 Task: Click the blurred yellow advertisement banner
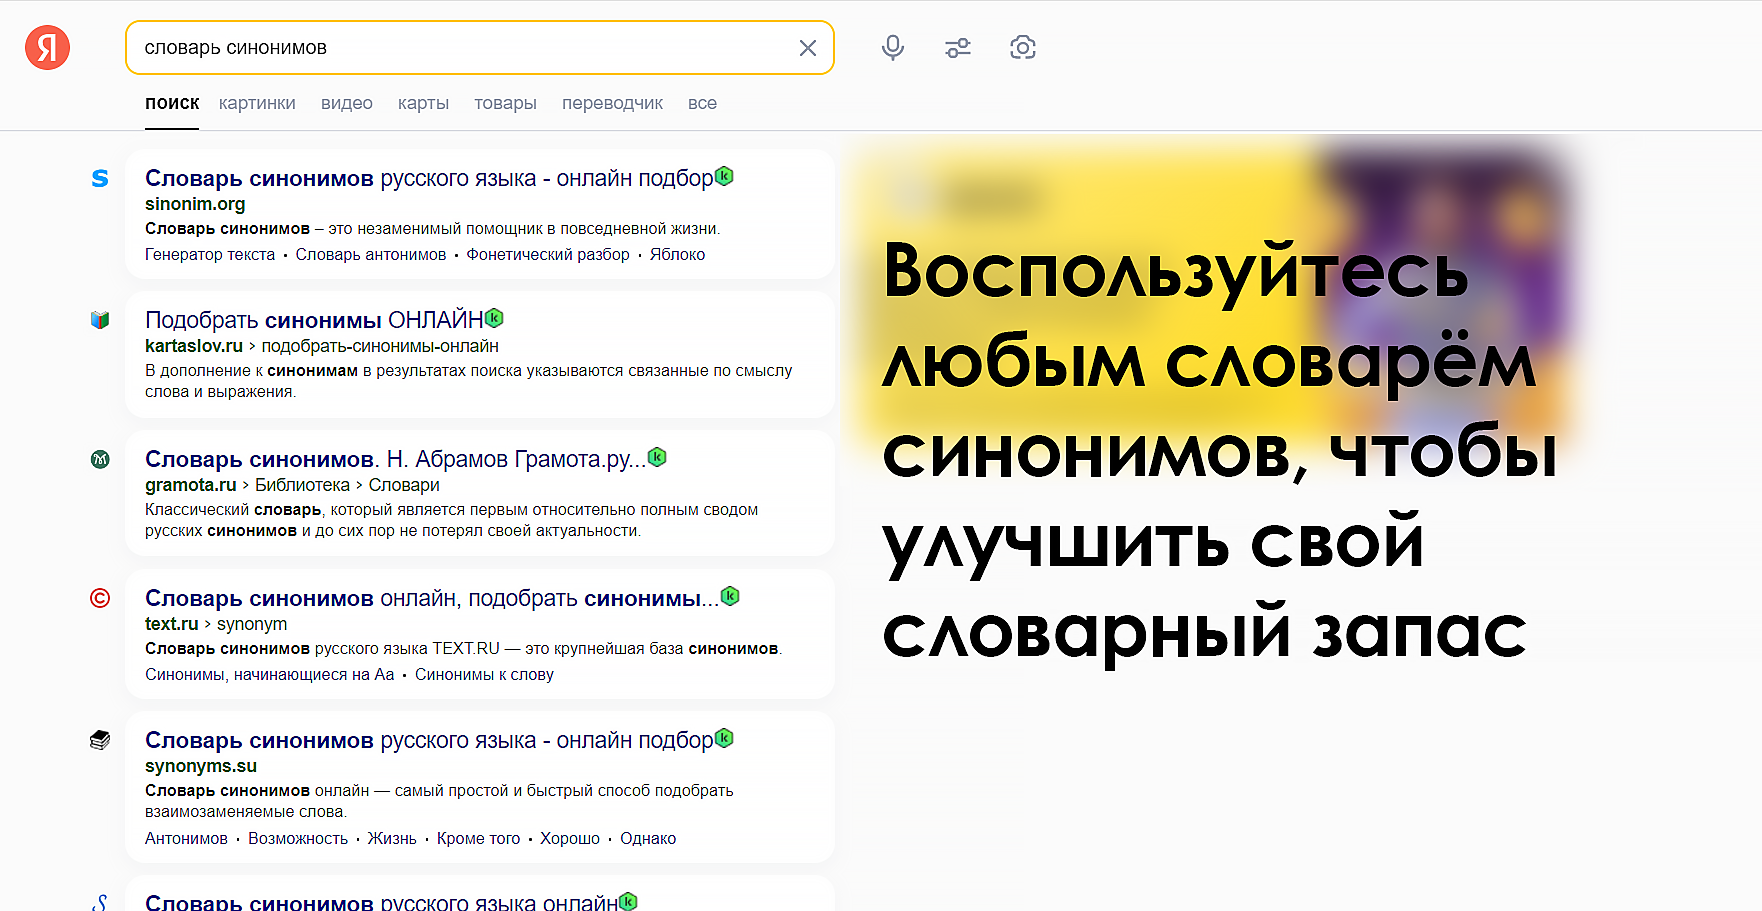[1210, 300]
